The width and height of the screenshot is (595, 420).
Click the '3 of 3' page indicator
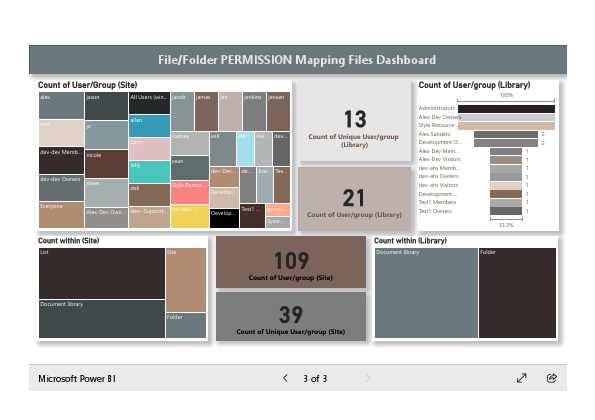coord(315,379)
